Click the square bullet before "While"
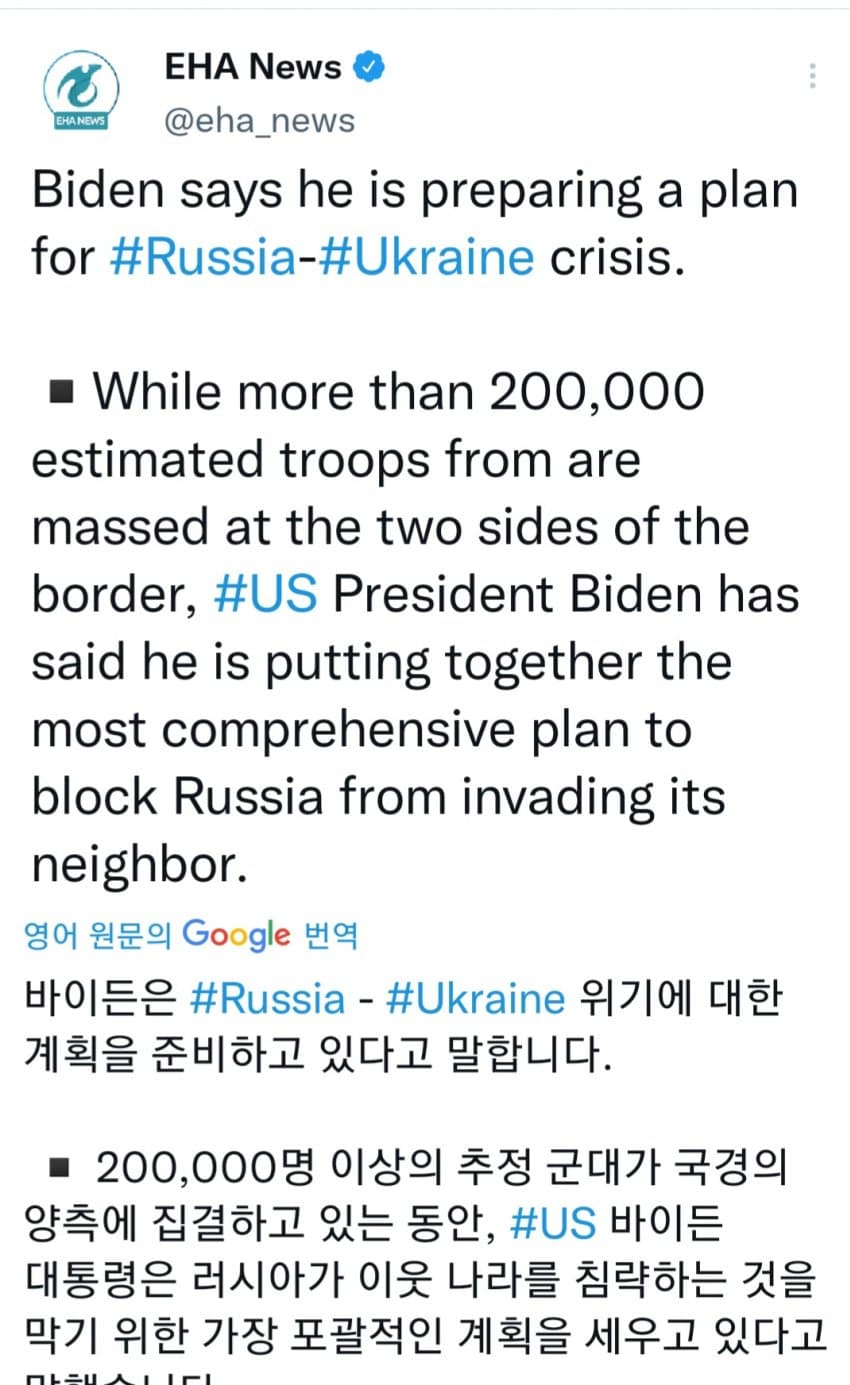850x1385 pixels. pos(62,393)
